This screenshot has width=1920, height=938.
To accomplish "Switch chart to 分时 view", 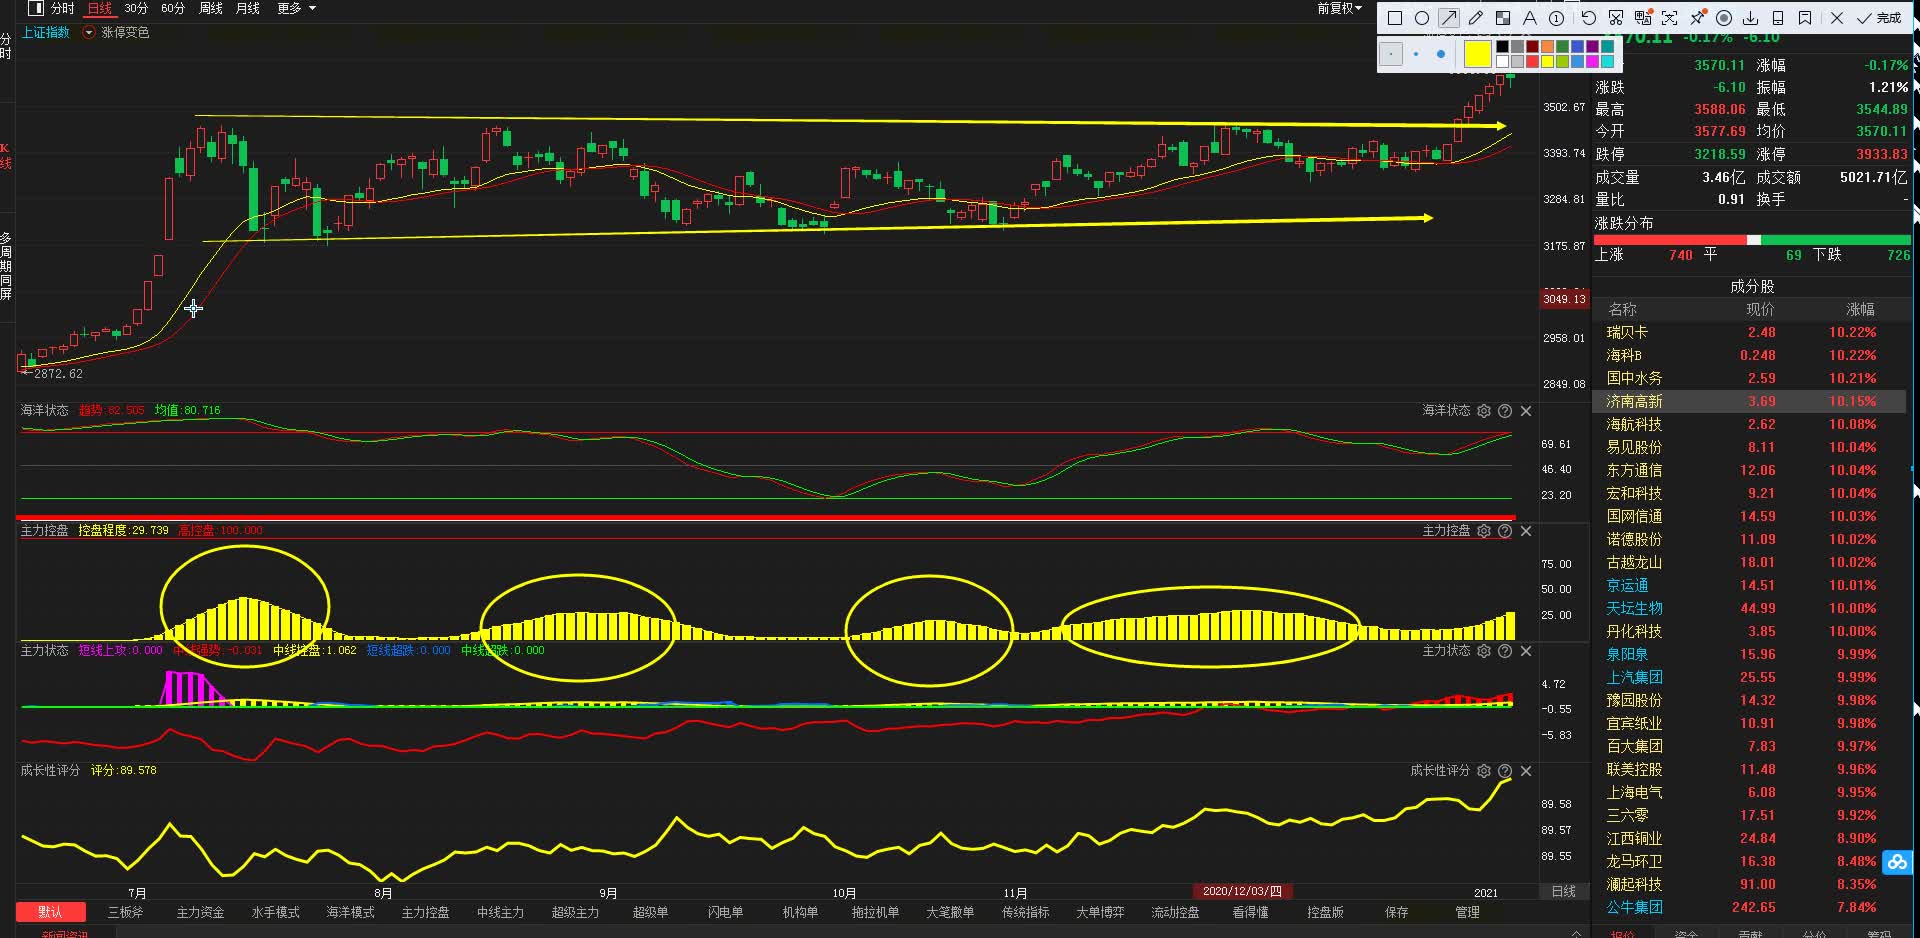I will tap(63, 8).
